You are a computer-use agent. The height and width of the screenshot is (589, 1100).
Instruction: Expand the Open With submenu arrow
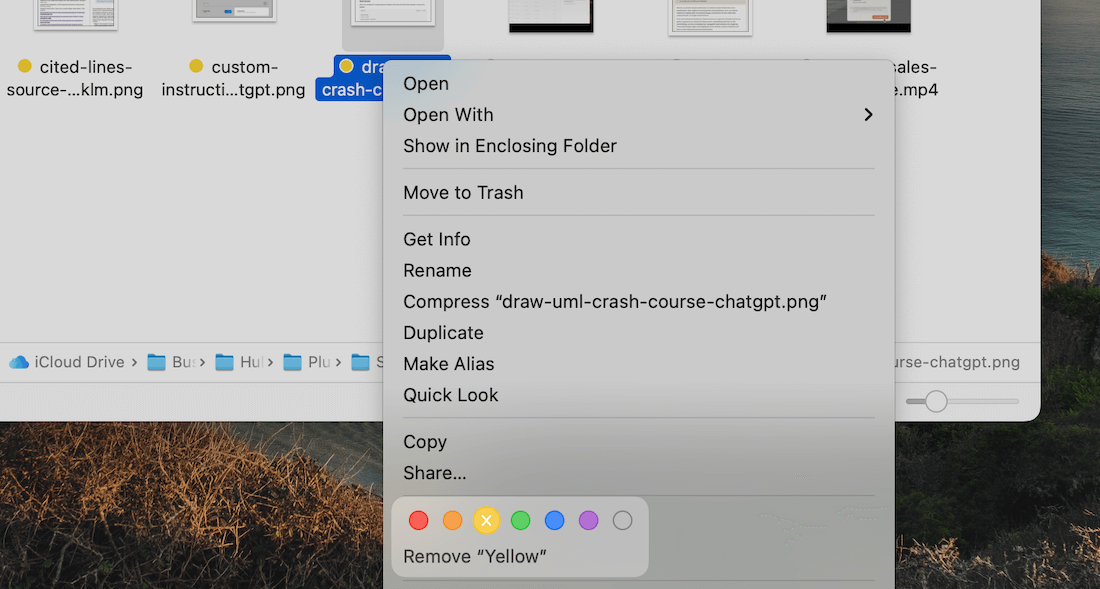point(868,115)
